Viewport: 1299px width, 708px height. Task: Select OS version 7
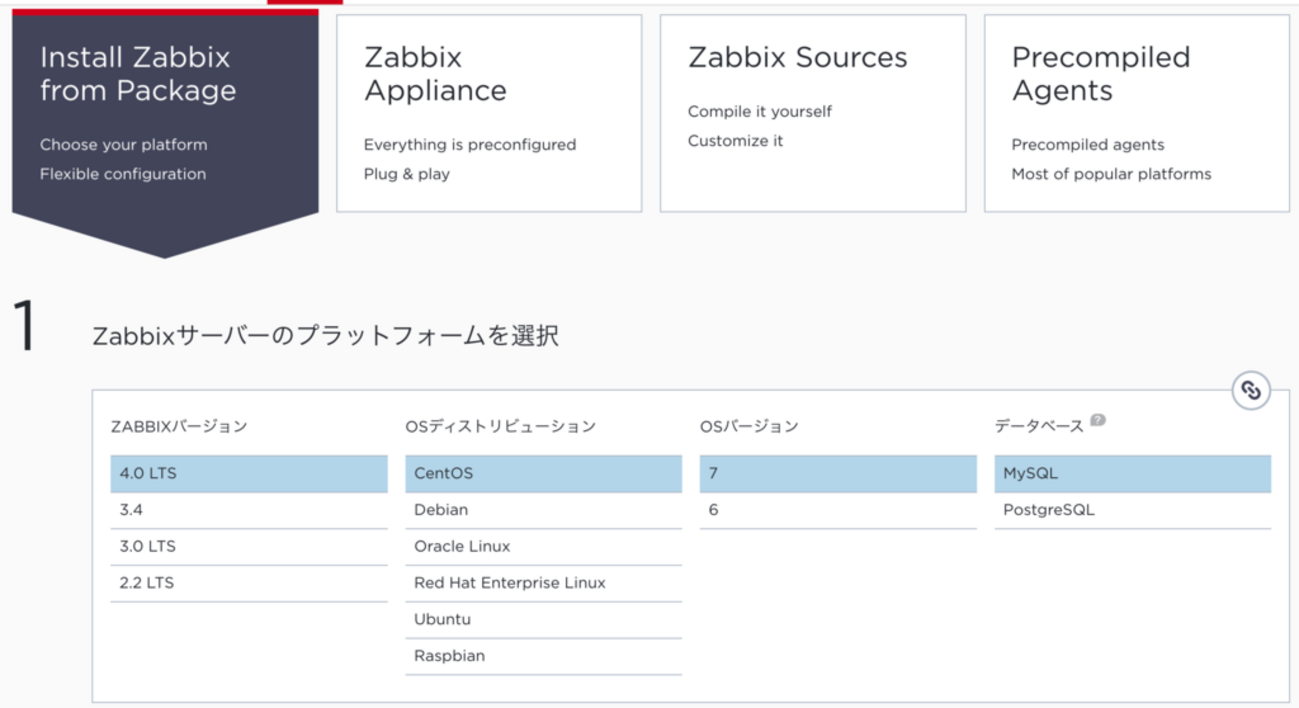tap(838, 474)
